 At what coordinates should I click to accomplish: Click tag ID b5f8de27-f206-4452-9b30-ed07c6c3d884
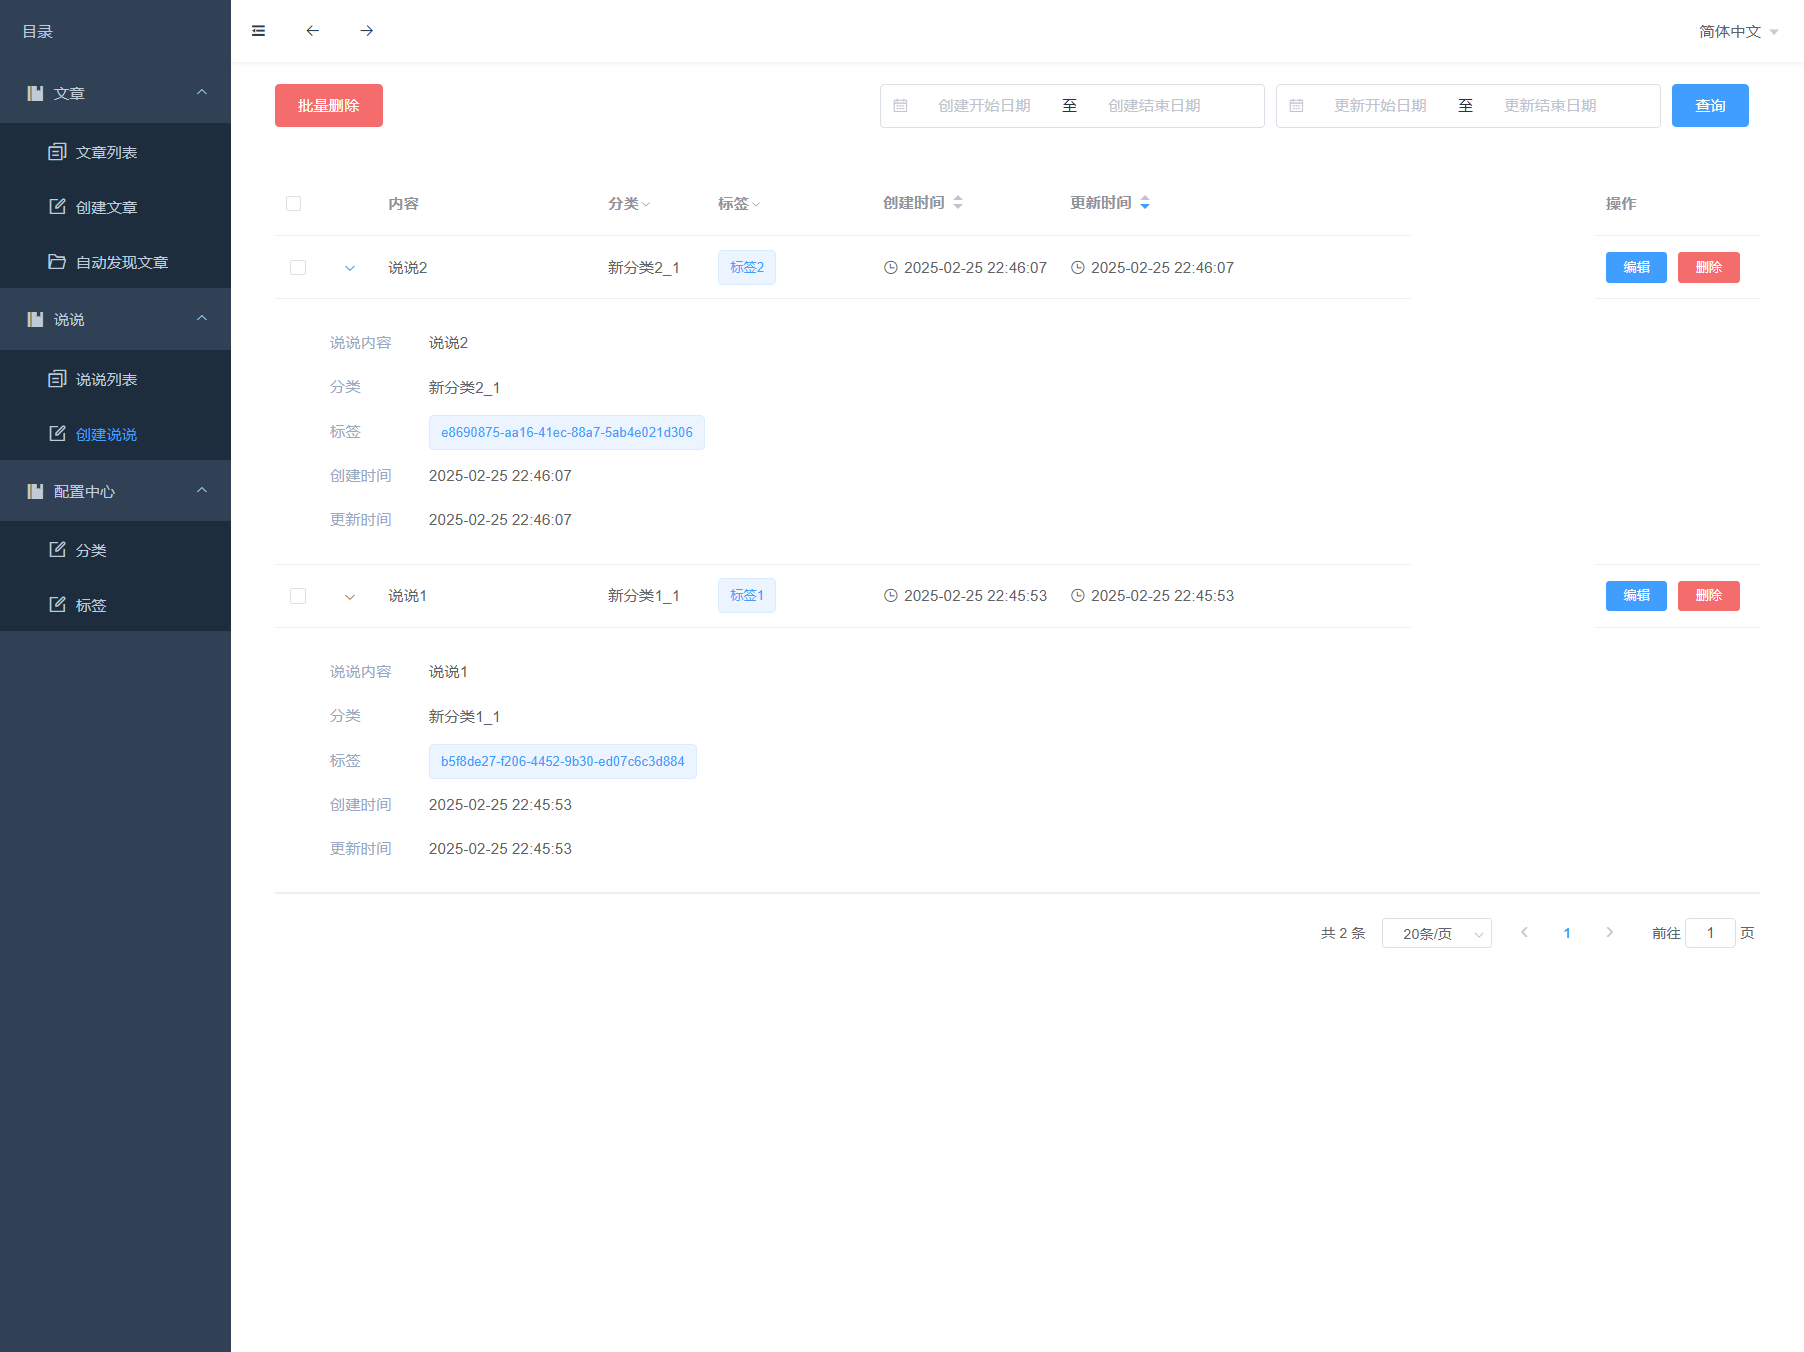click(563, 762)
